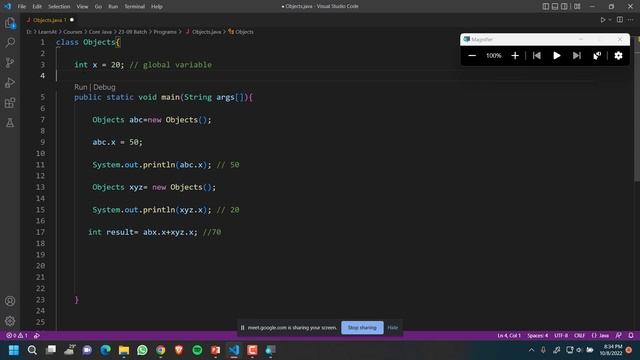Open File Explorer from taskbar
Image resolution: width=640 pixels, height=360 pixels.
124,350
